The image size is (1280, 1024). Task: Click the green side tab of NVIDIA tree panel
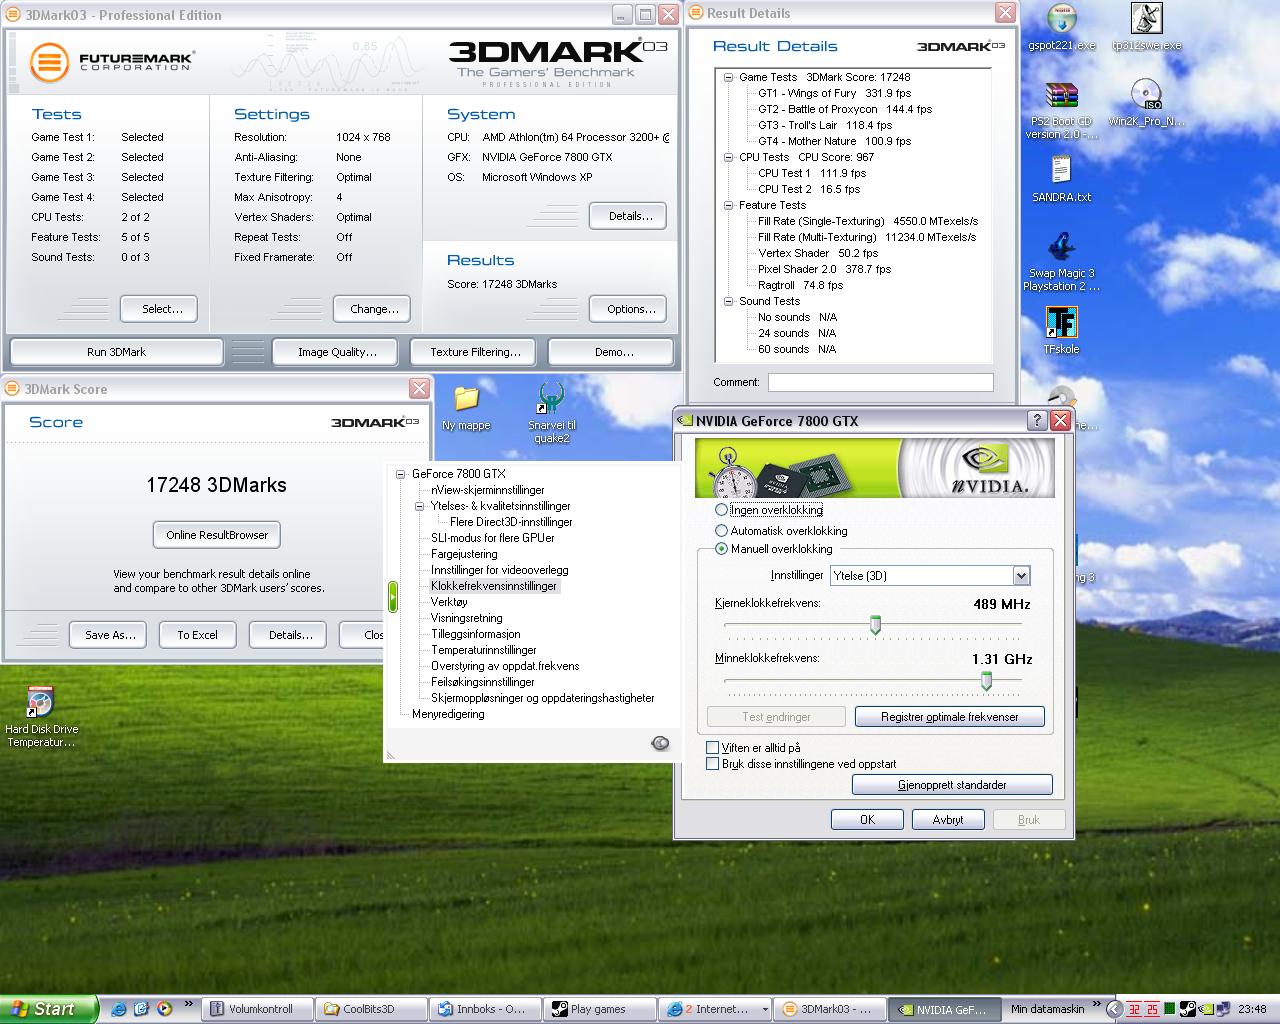point(393,597)
